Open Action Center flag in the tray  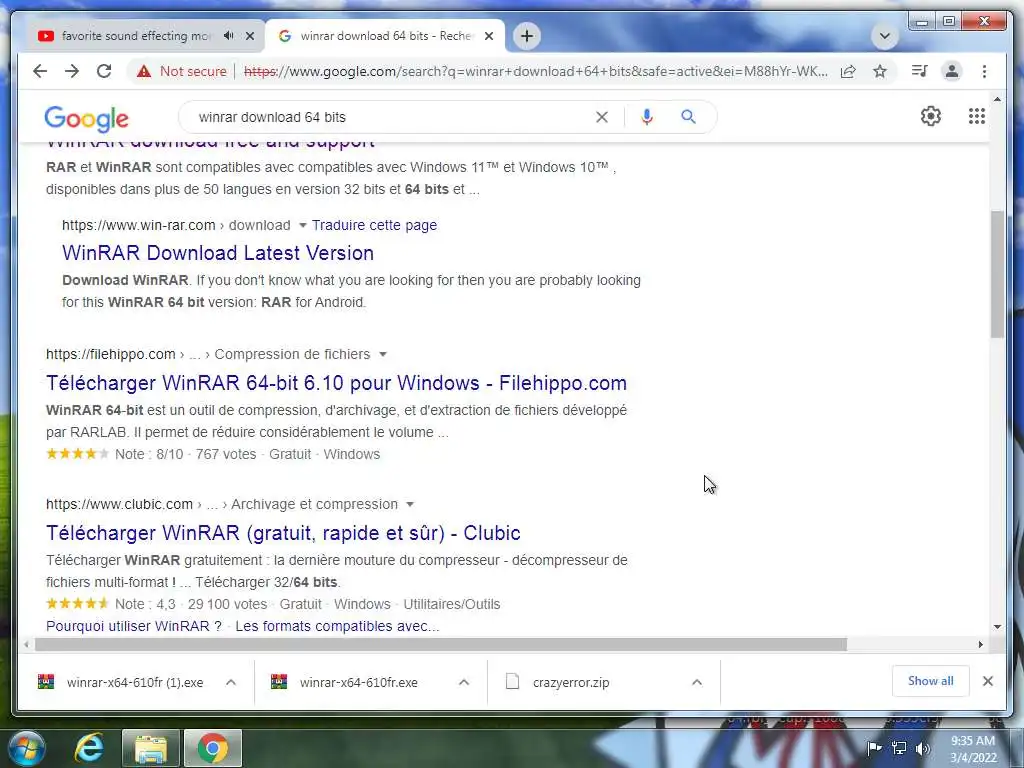coord(874,748)
